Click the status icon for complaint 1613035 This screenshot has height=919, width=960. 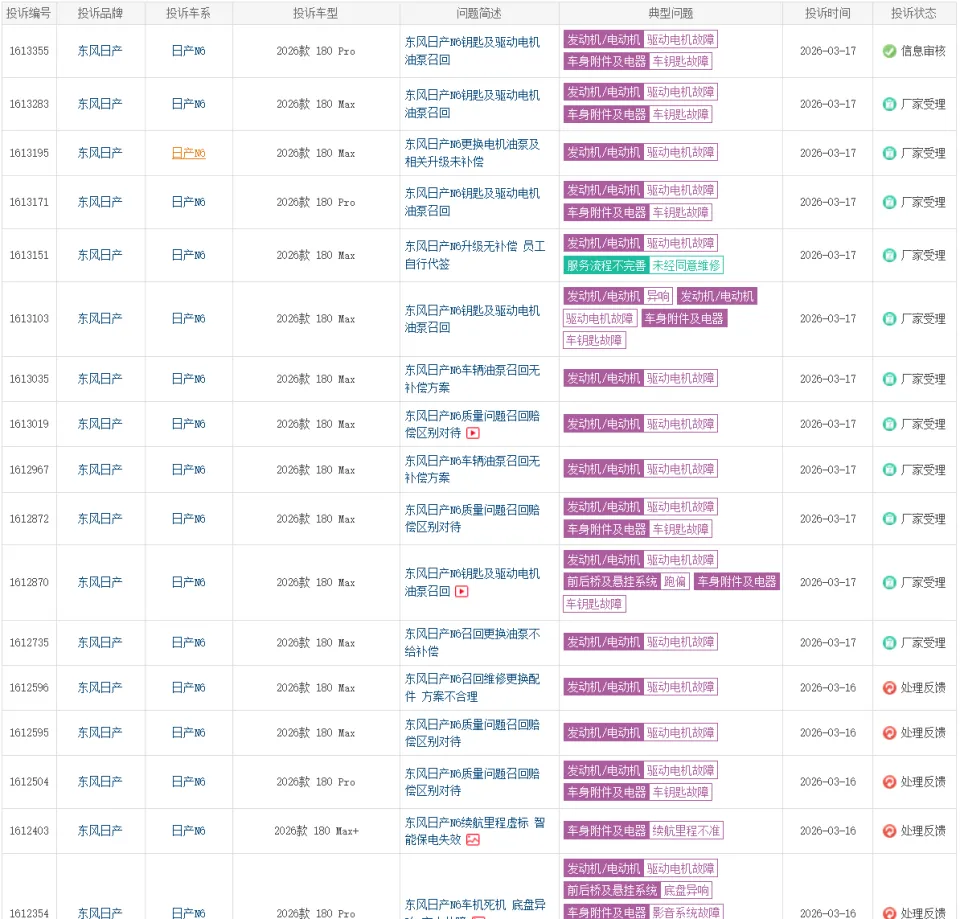coord(889,379)
